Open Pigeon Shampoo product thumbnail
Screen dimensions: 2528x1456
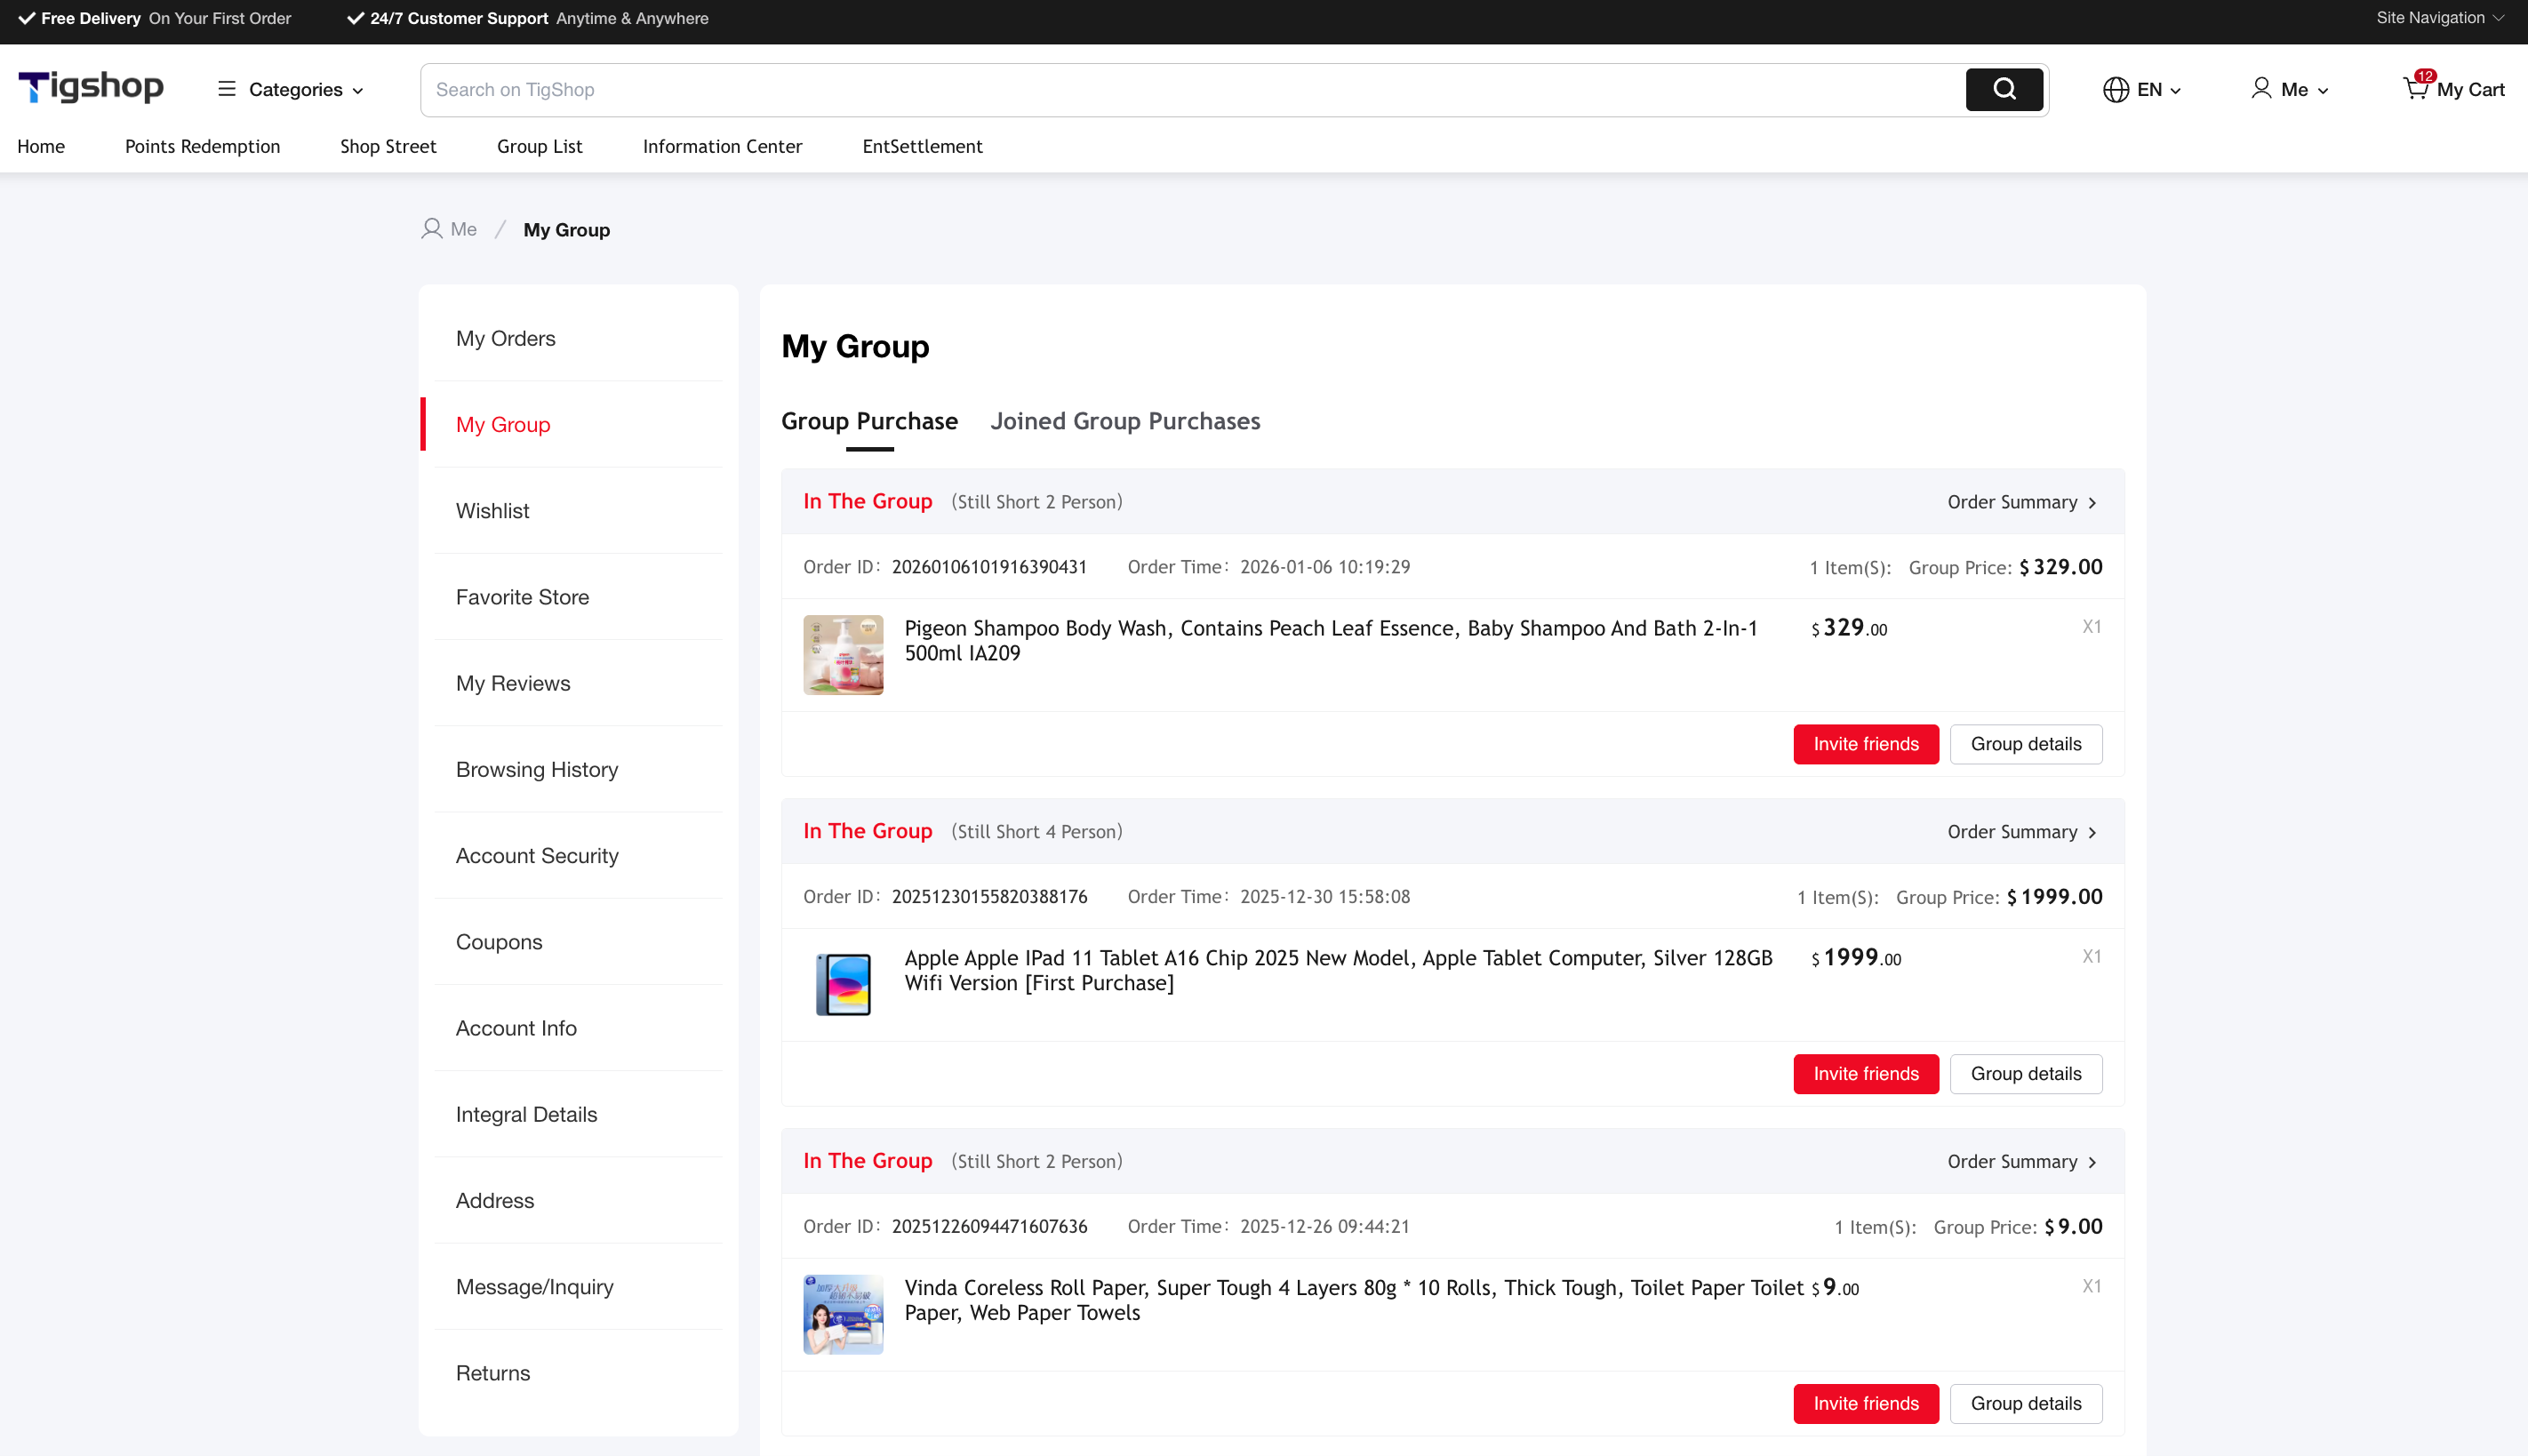(x=843, y=655)
